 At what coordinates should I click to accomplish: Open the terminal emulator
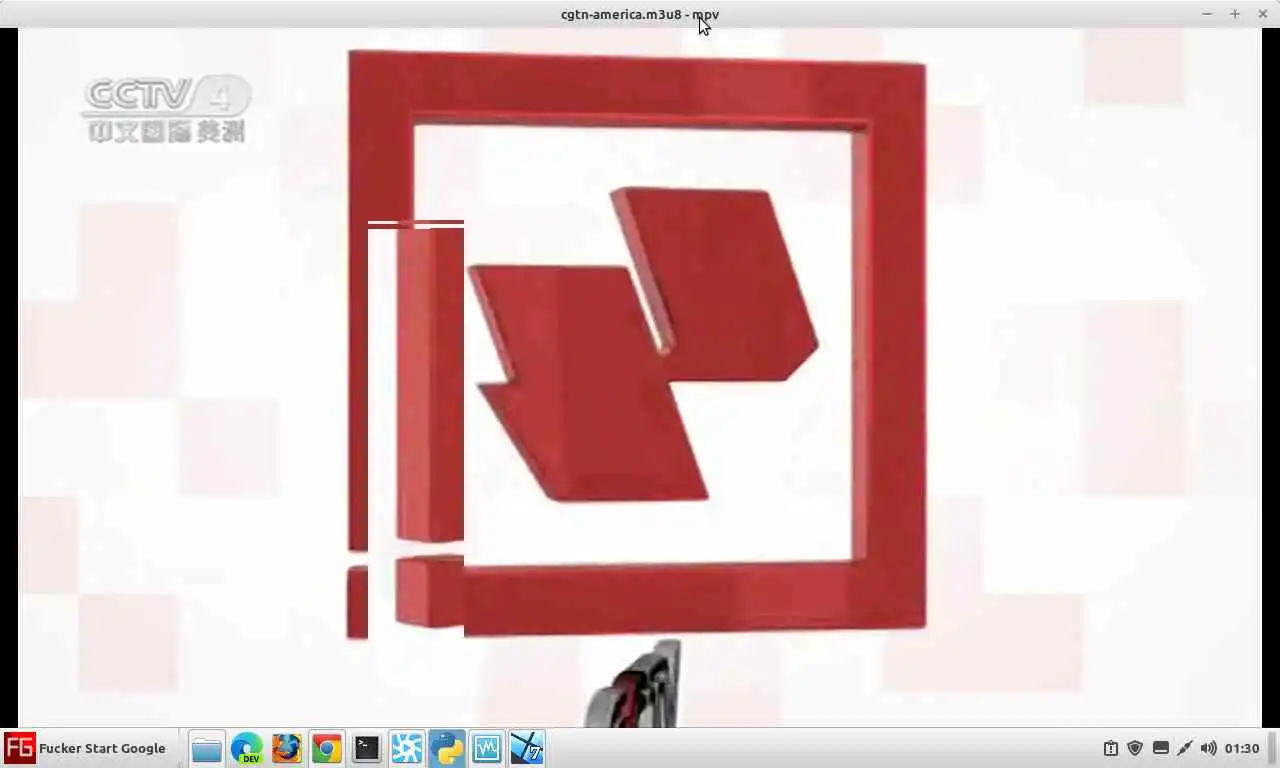(x=367, y=748)
